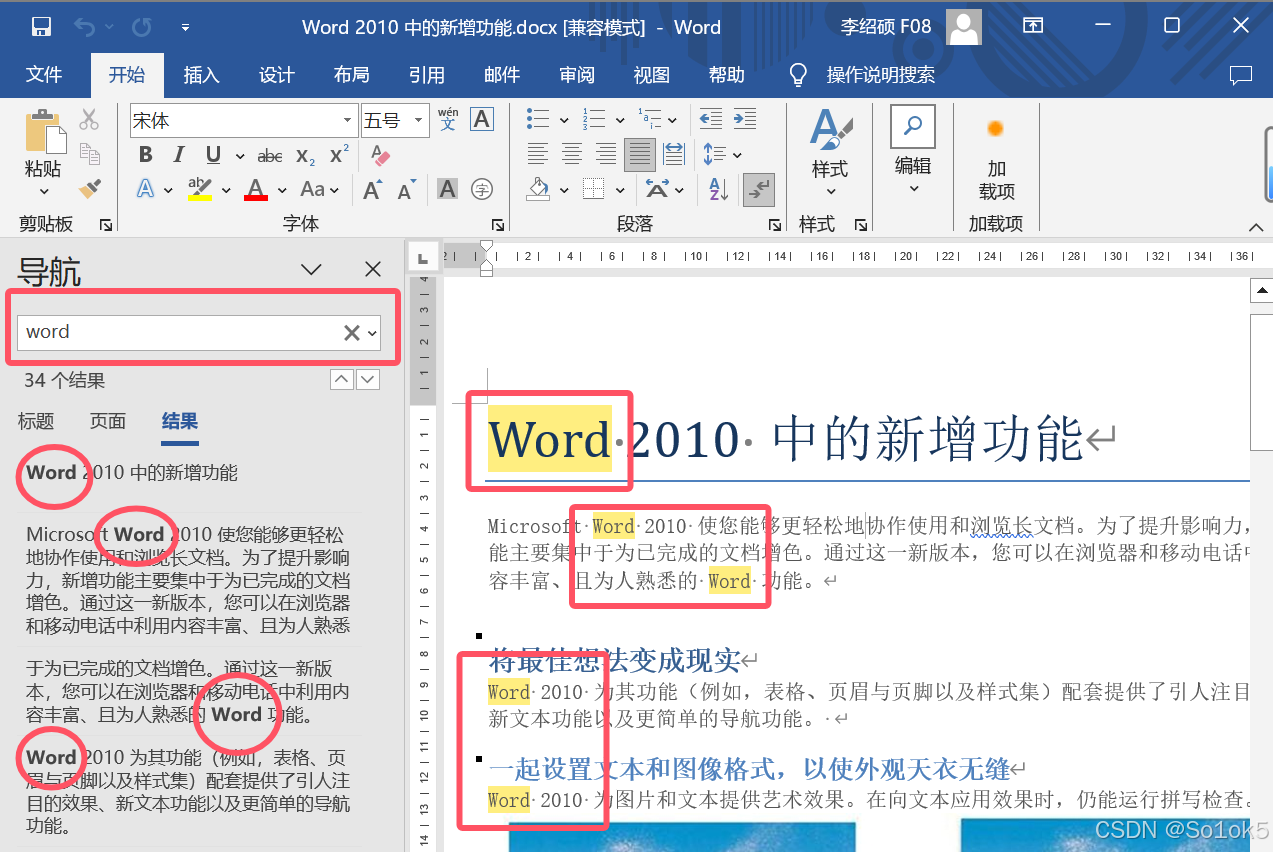Open search options arrow in navigation box
Image resolution: width=1273 pixels, height=852 pixels.
tap(373, 332)
